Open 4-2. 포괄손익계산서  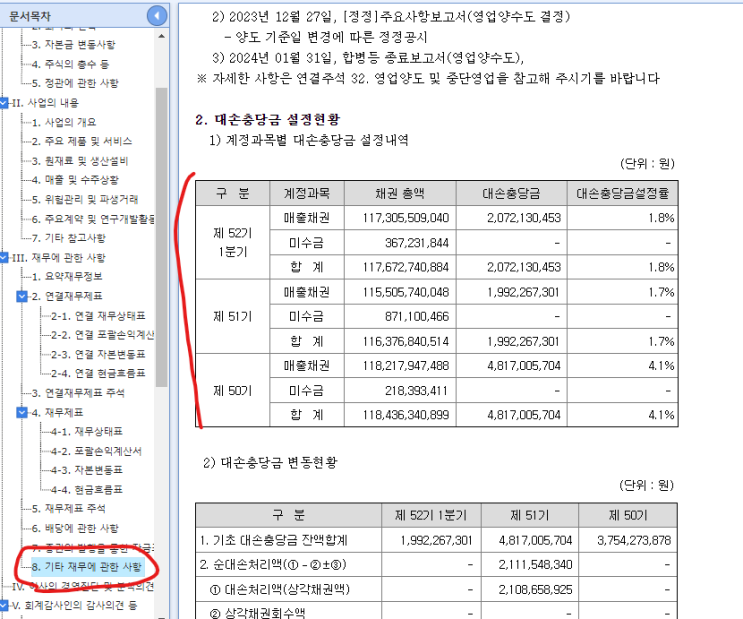(96, 451)
